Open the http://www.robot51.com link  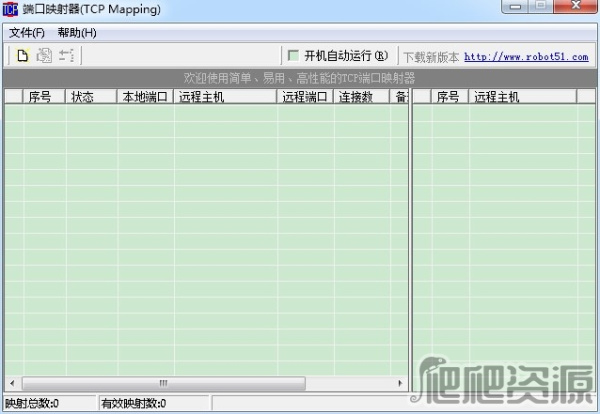[526, 57]
